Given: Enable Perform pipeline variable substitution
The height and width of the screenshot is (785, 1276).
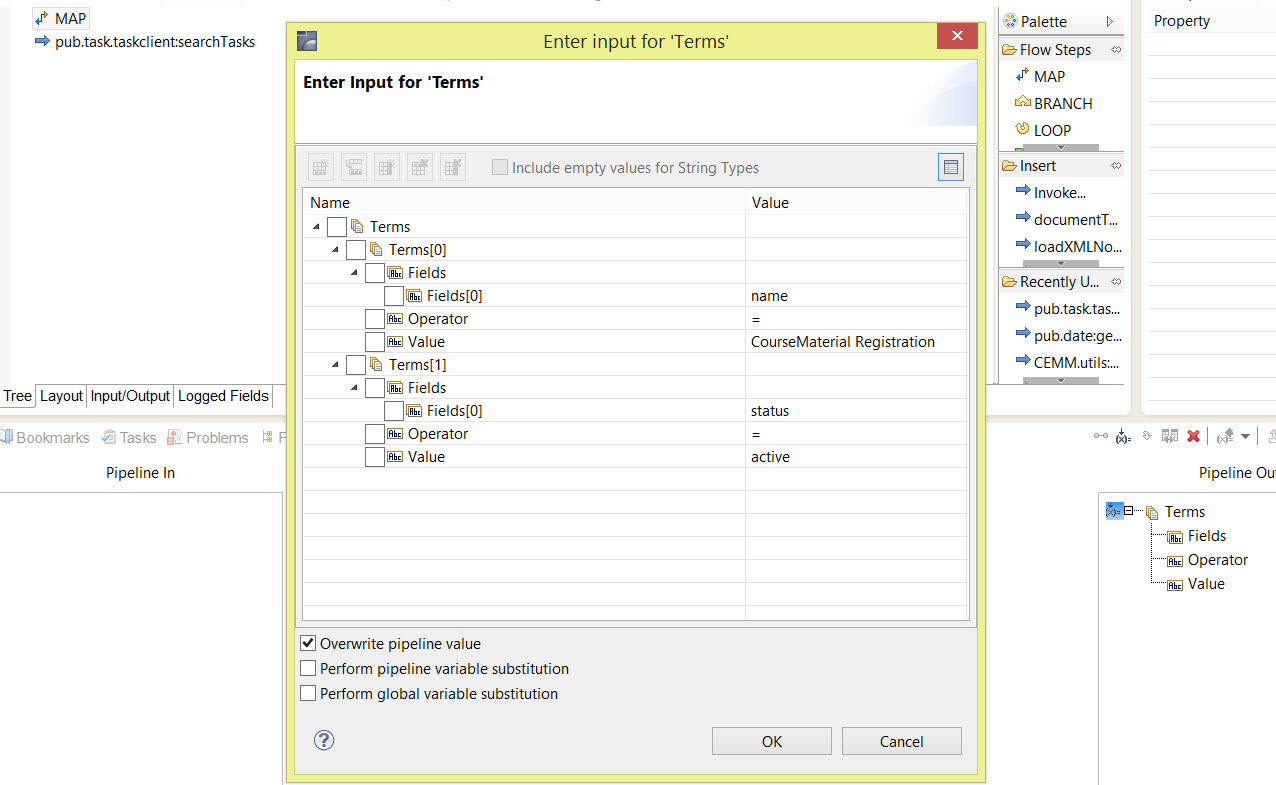Looking at the screenshot, I should tap(308, 668).
